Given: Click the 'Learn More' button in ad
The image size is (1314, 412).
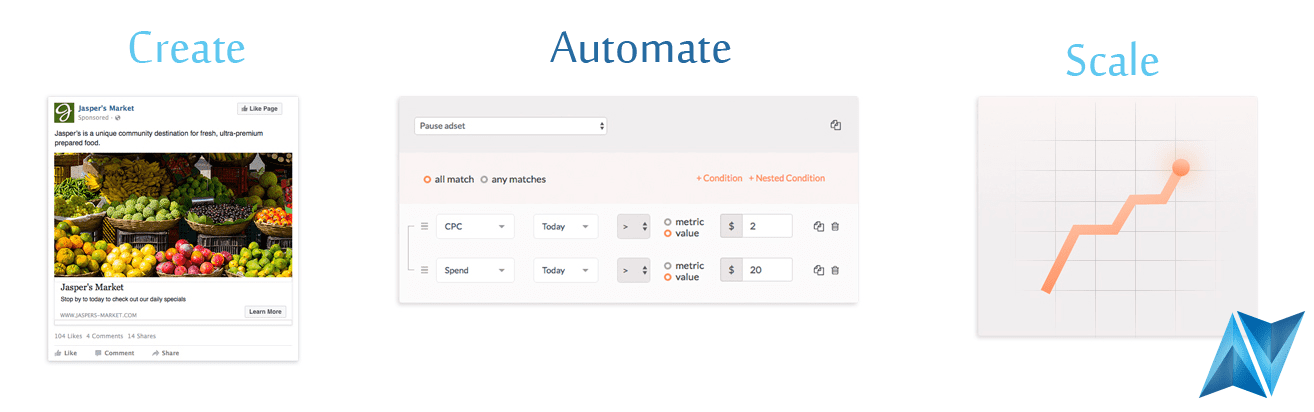Looking at the screenshot, I should point(265,312).
